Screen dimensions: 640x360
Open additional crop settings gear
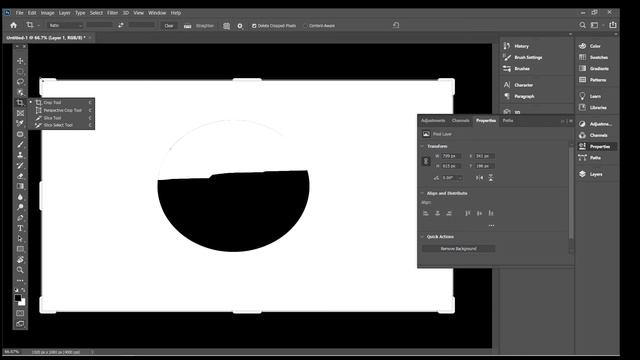(x=240, y=26)
